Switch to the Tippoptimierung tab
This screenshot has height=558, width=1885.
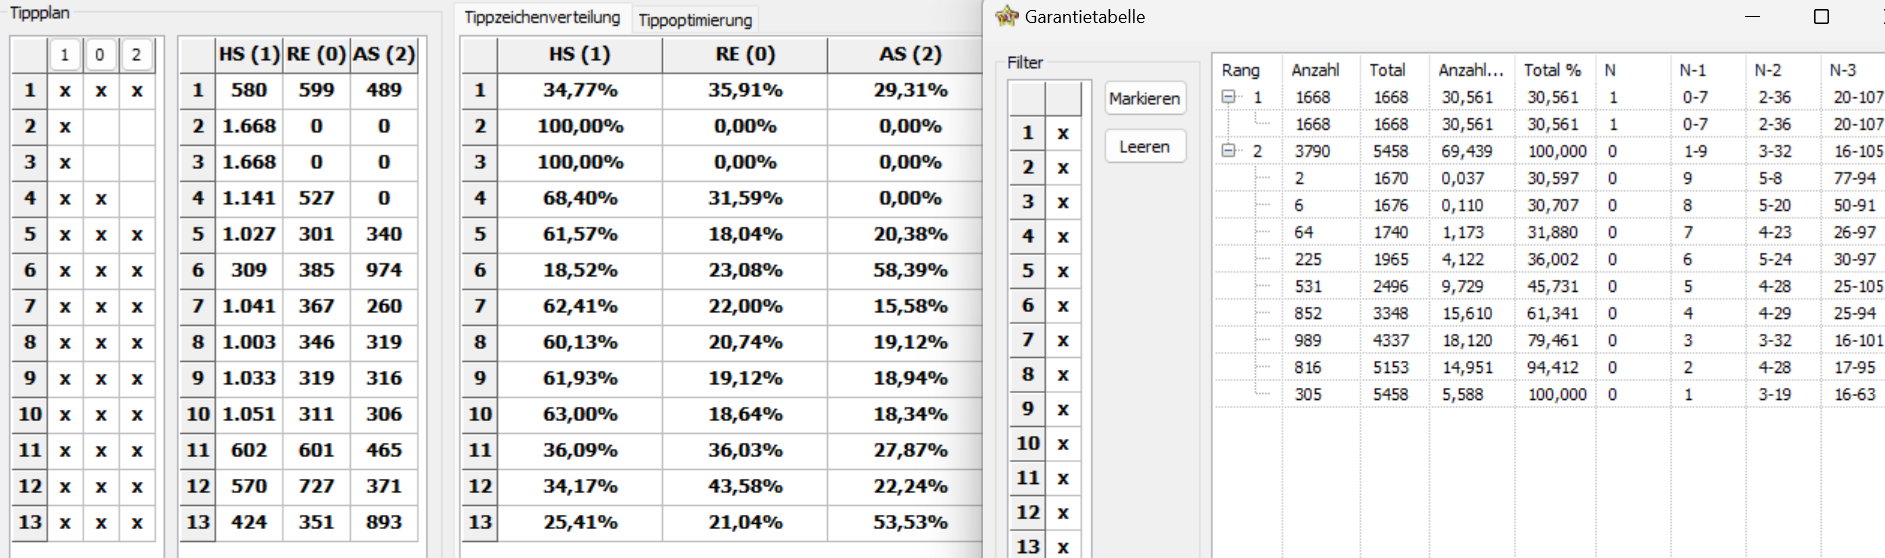point(695,20)
